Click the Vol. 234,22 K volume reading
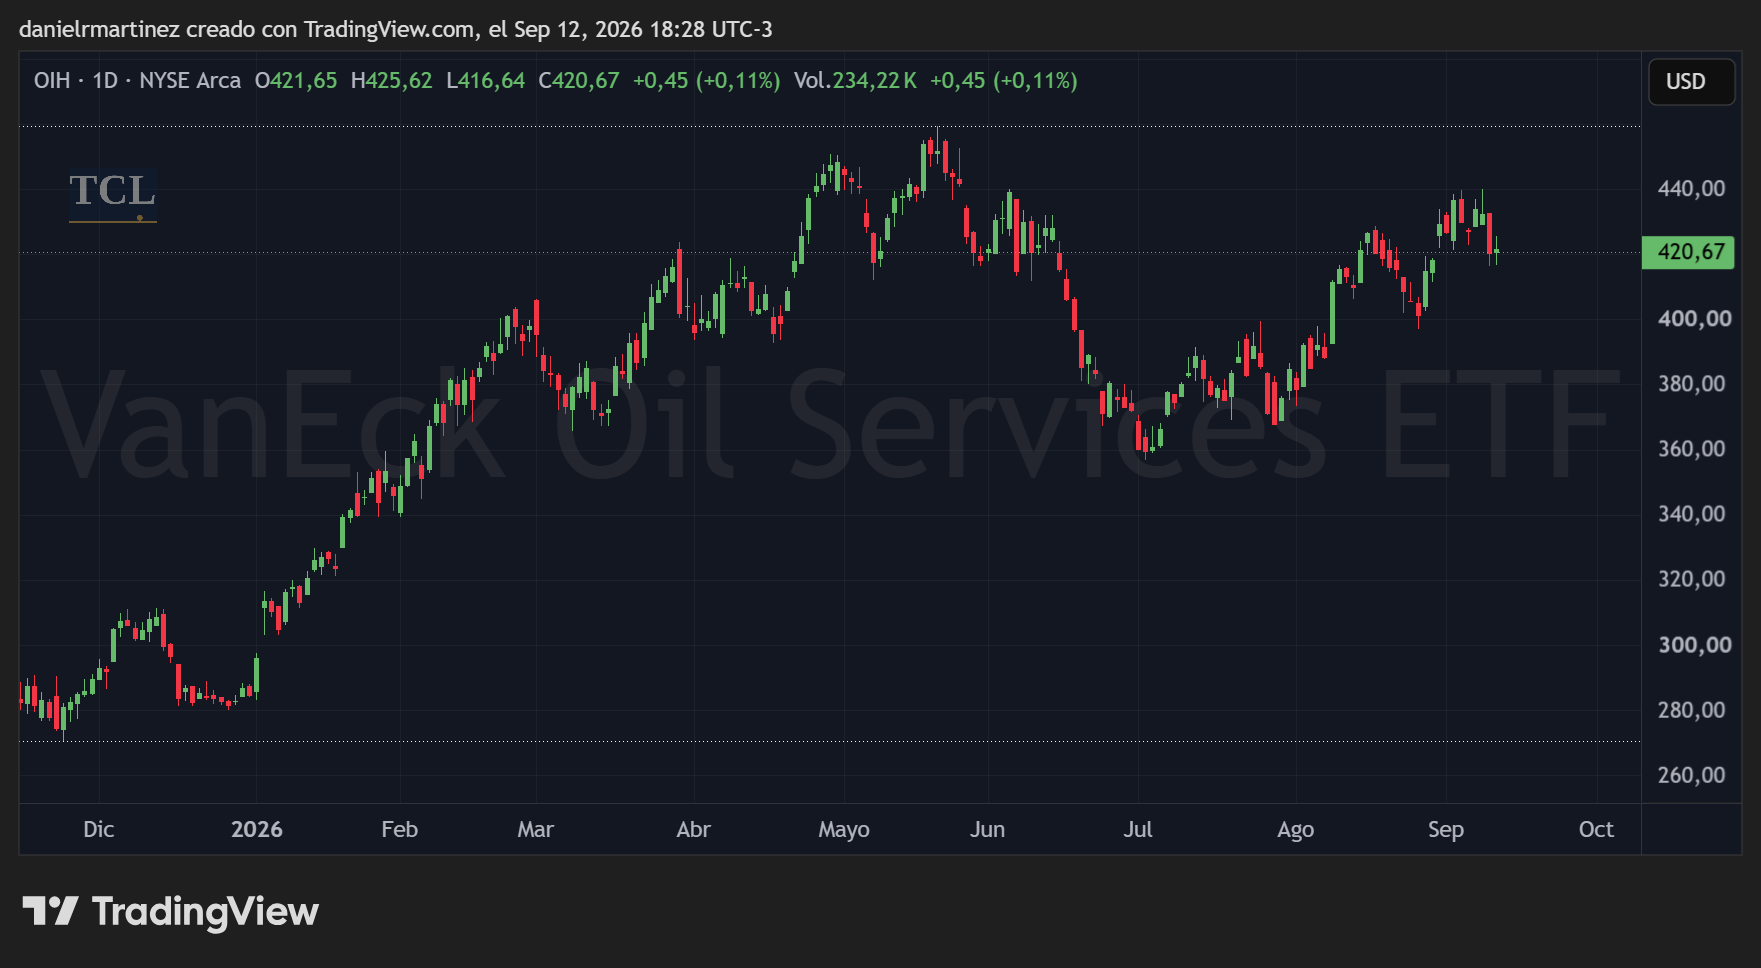The image size is (1761, 968). tap(855, 81)
